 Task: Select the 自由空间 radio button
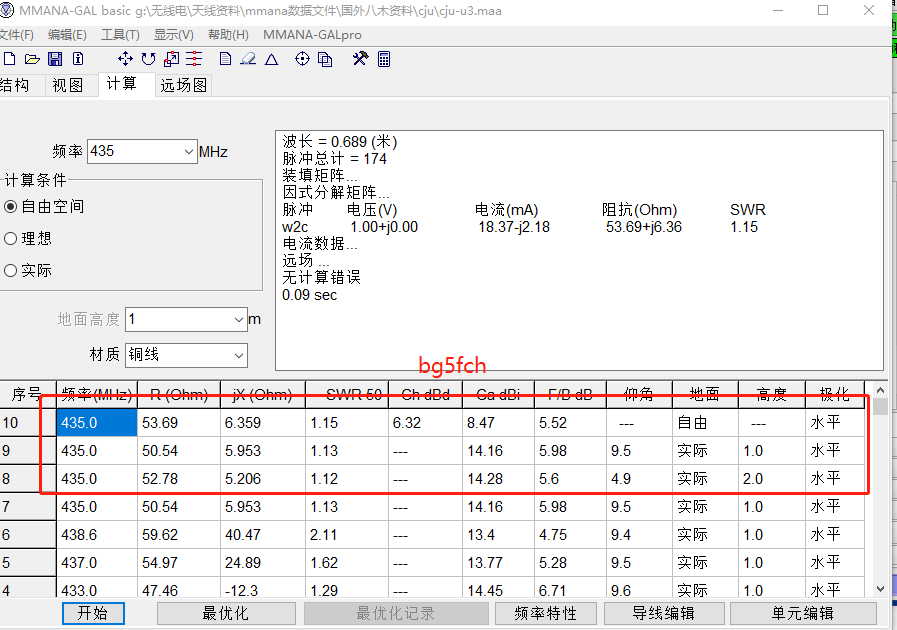tap(12, 207)
